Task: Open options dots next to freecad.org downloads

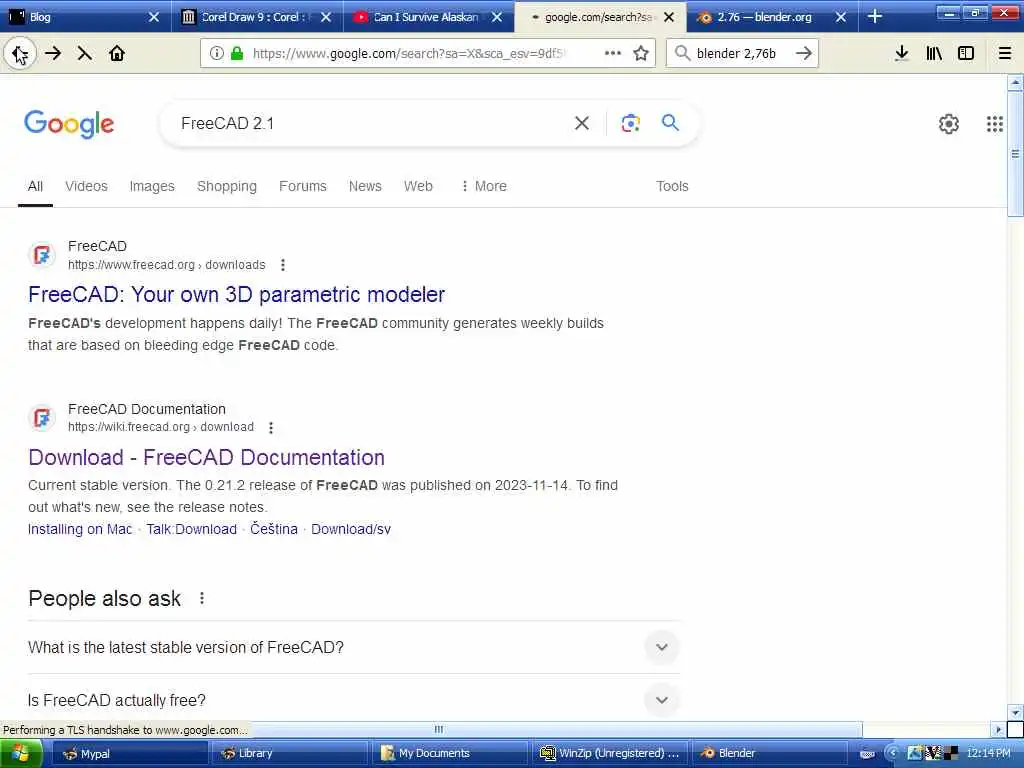Action: (283, 265)
